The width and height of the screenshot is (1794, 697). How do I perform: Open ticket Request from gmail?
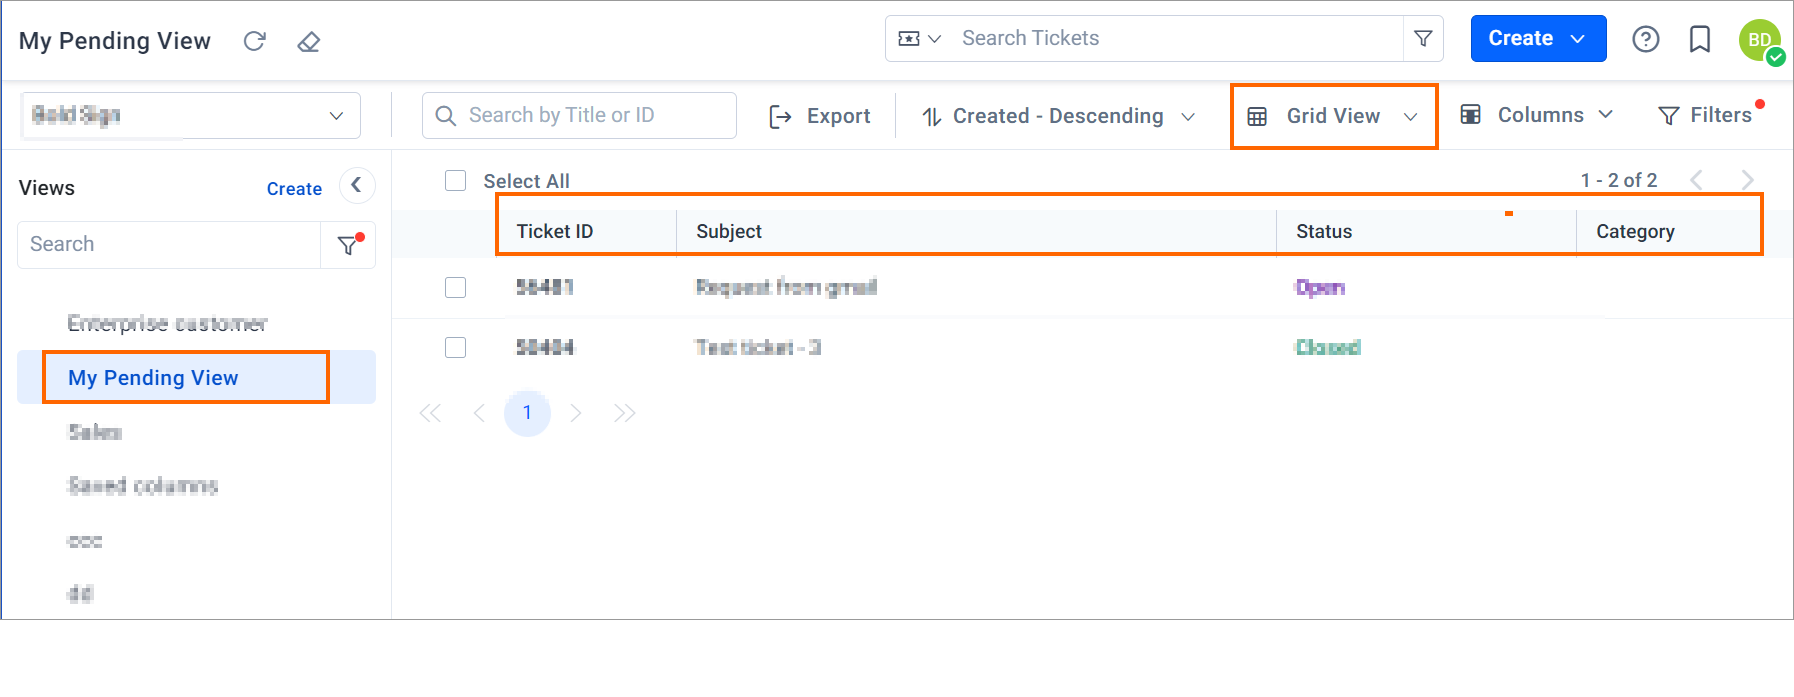click(x=786, y=287)
